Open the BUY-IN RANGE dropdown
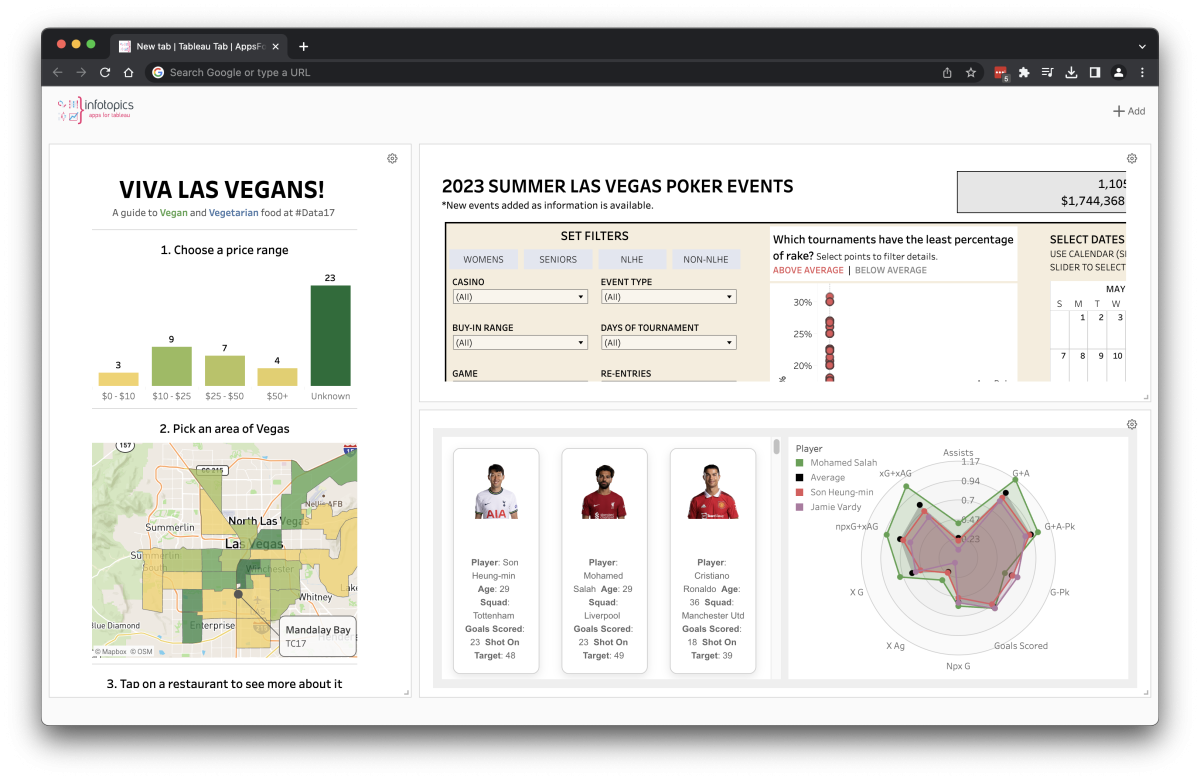Screen dimensions: 1200x780 (x=519, y=342)
